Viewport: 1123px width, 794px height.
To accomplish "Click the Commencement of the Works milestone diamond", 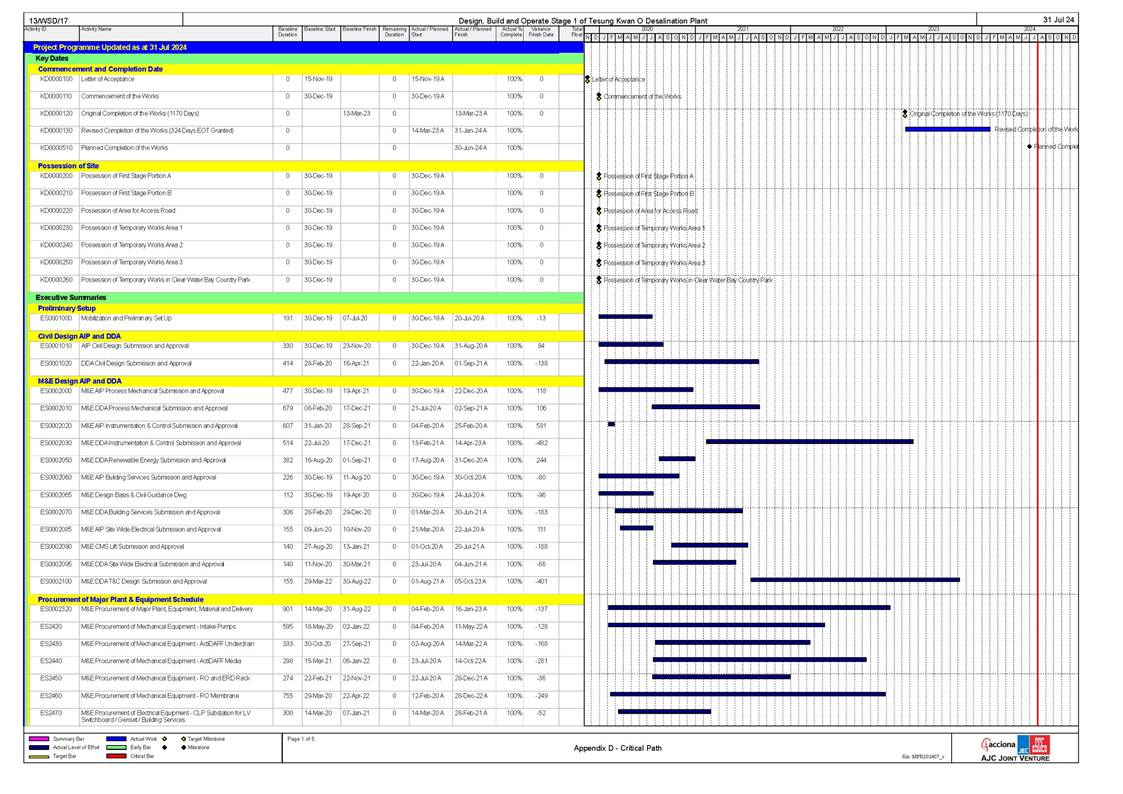I will pos(598,97).
